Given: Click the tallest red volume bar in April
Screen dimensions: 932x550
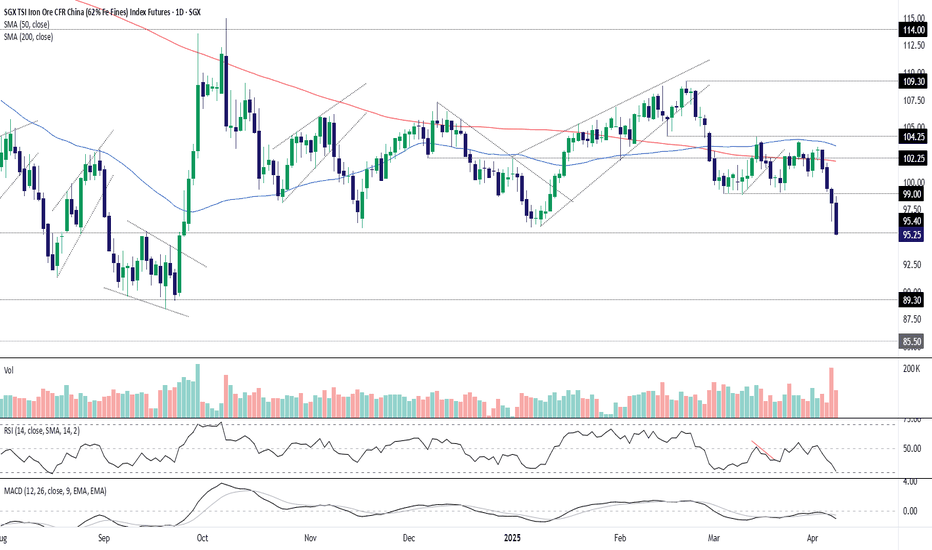Looking at the screenshot, I should tap(832, 392).
